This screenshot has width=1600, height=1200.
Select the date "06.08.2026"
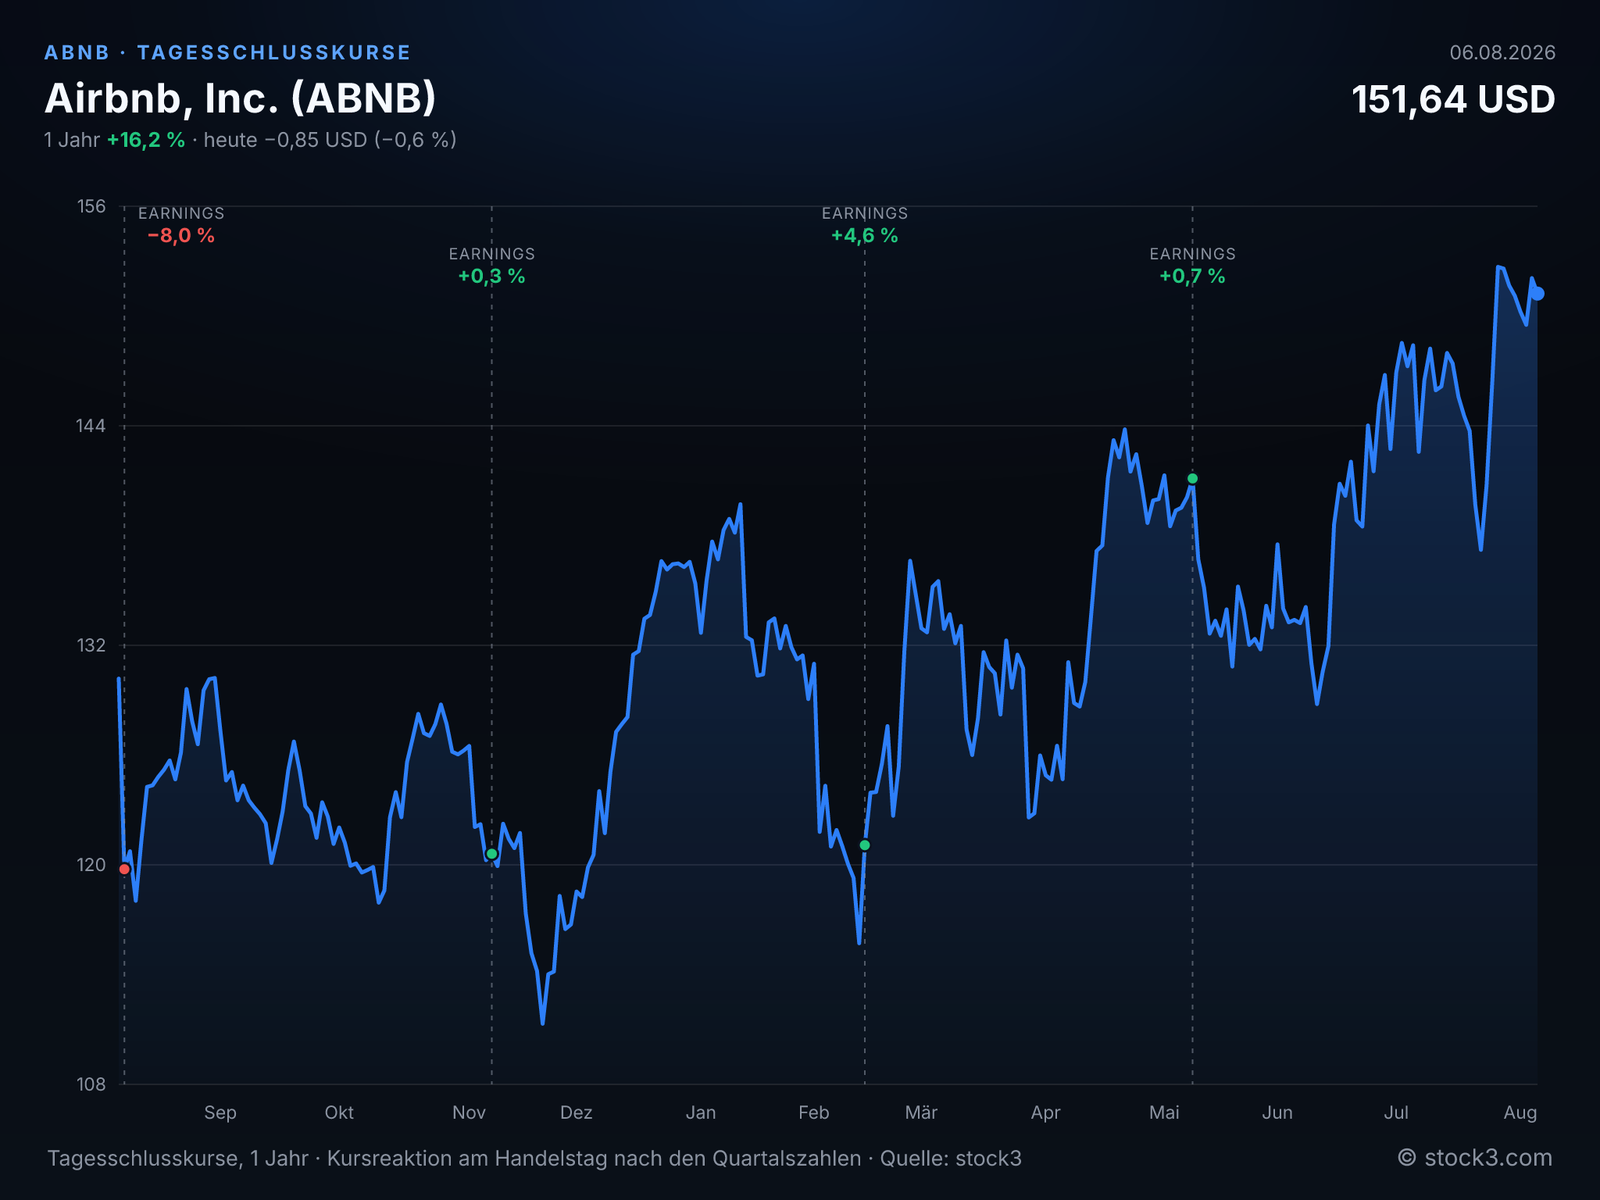tap(1503, 53)
